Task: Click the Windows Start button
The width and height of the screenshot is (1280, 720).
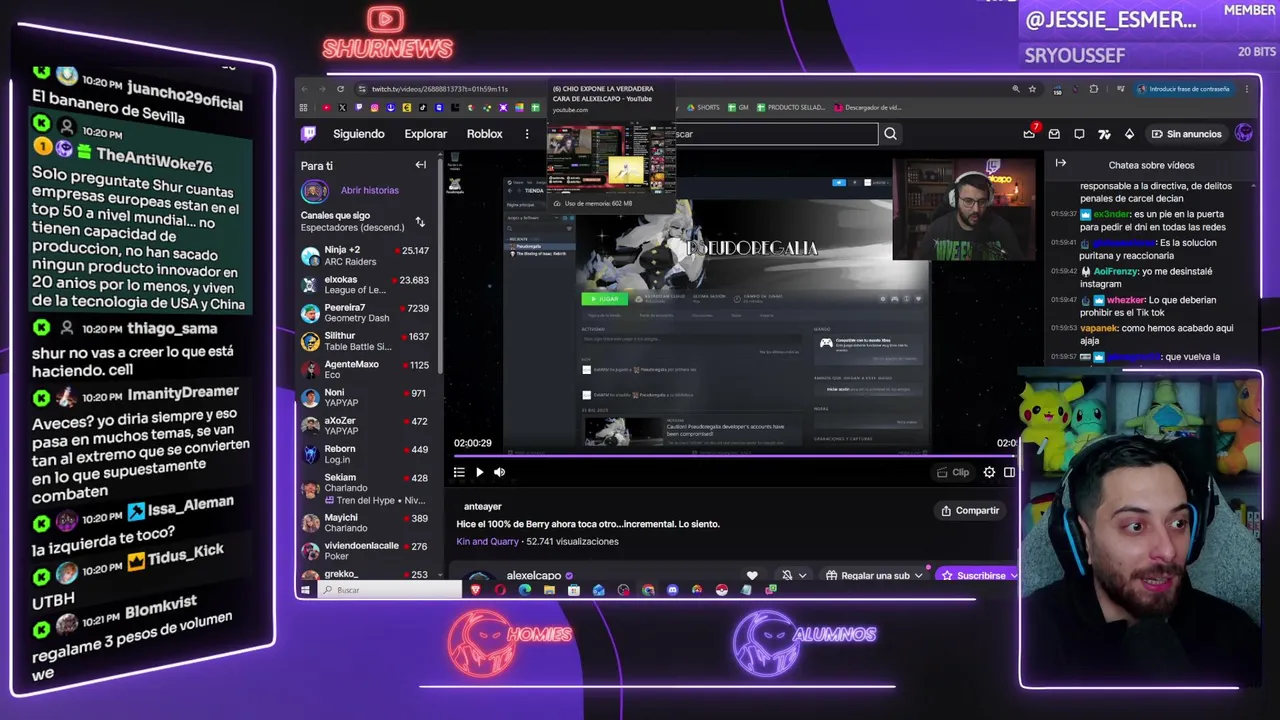Action: [306, 590]
